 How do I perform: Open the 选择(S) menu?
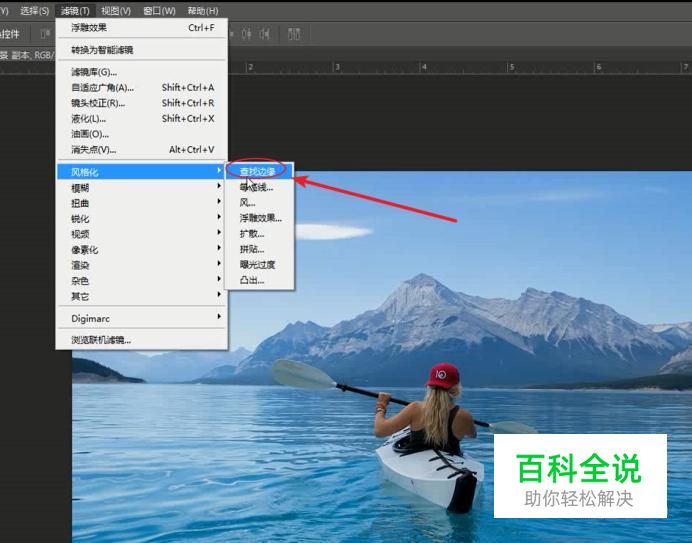pos(34,11)
